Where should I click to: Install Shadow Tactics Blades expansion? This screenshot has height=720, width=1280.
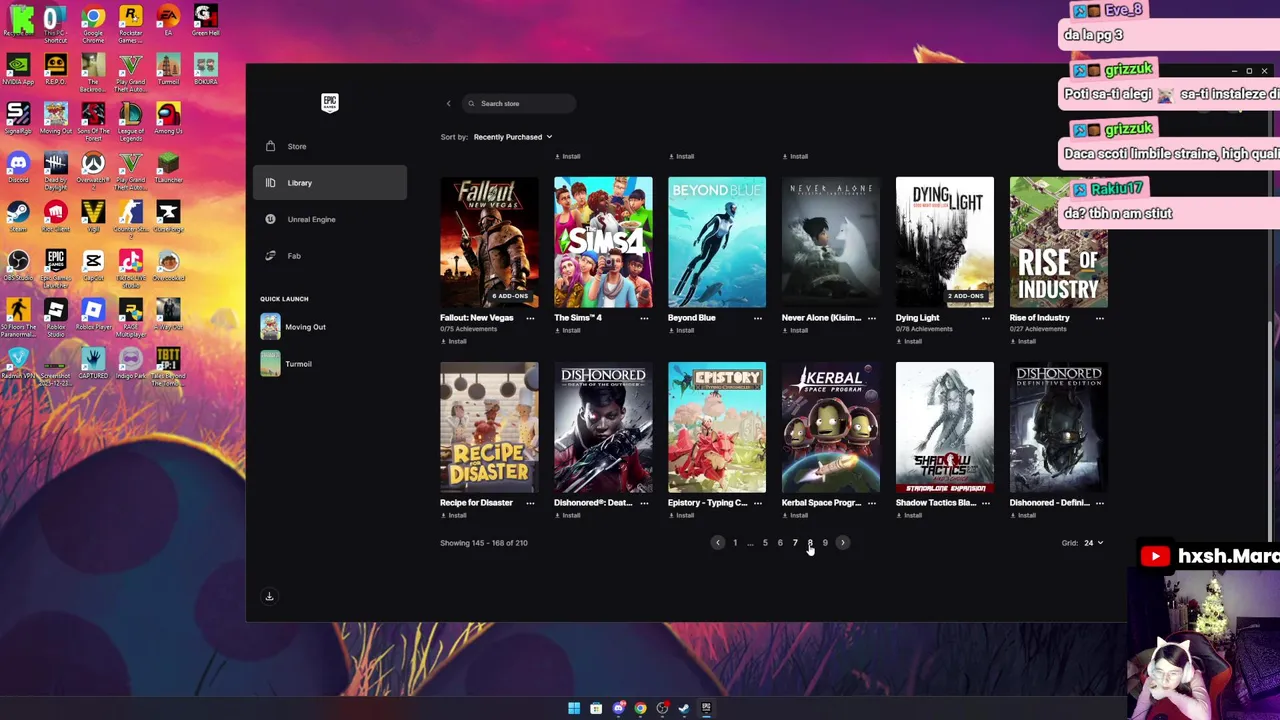909,515
